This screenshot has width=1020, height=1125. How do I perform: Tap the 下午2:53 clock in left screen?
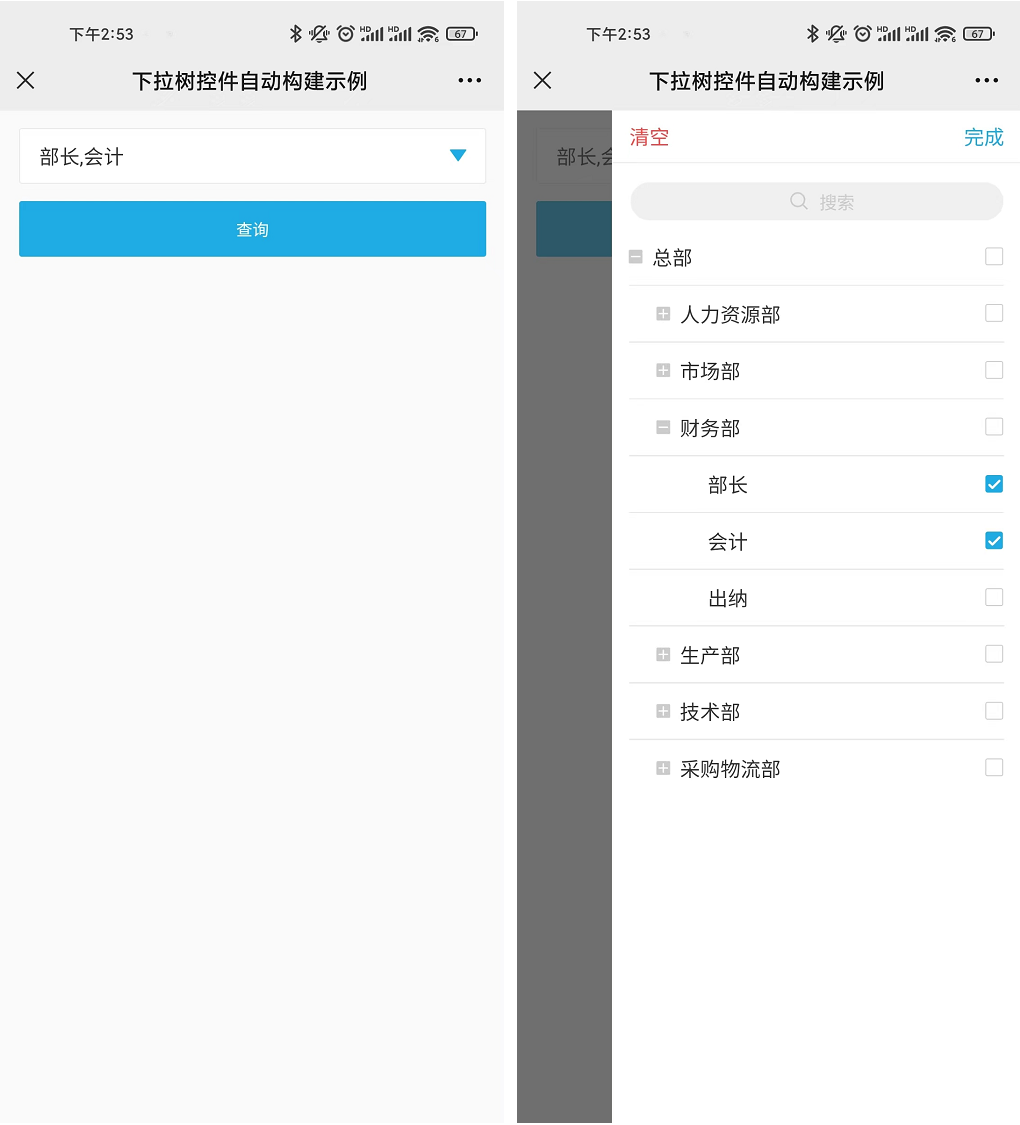coord(101,34)
